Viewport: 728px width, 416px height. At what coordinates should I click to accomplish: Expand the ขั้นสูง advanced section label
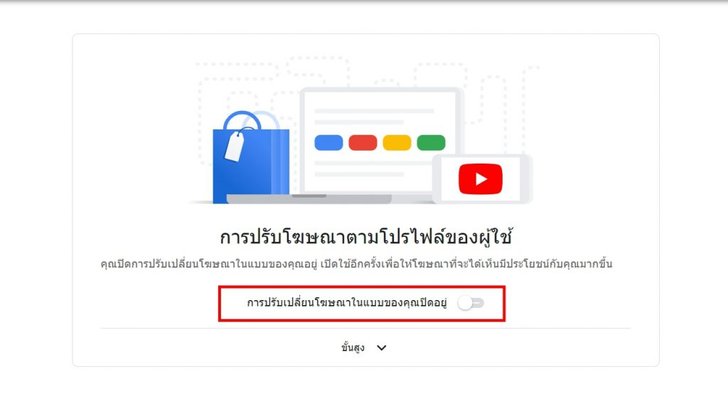pos(353,347)
